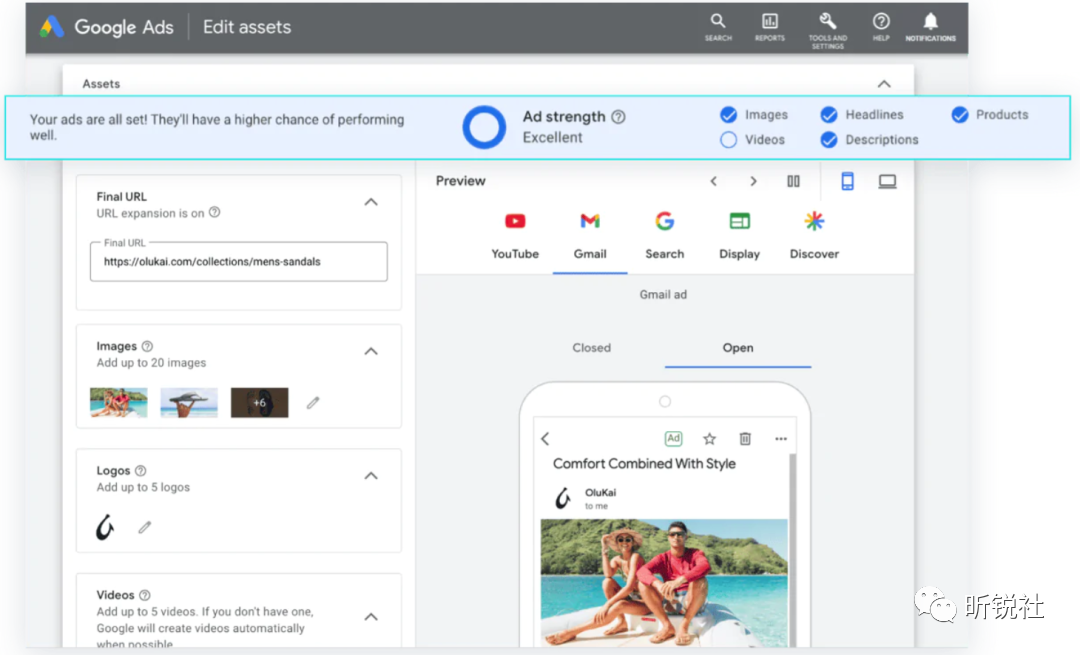Click the OluKai logo in ad preview

[563, 498]
